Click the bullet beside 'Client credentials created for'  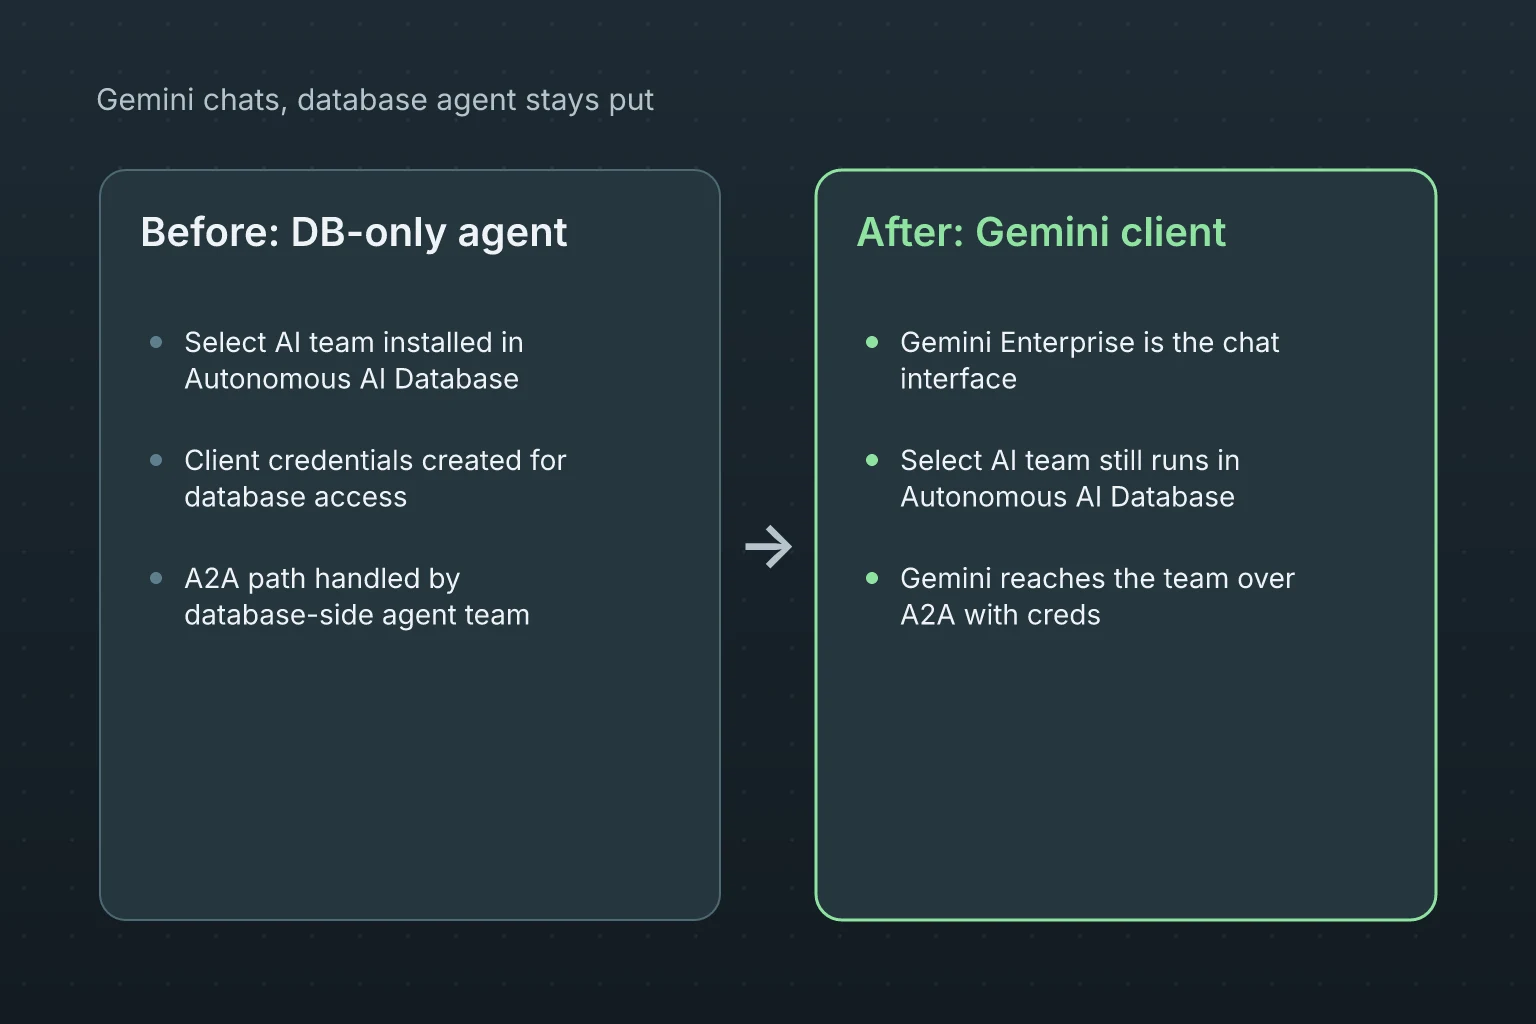click(x=156, y=460)
